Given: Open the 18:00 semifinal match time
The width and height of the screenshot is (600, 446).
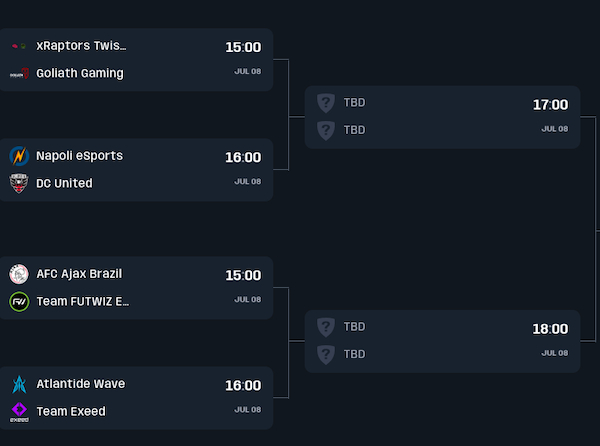Looking at the screenshot, I should tap(550, 329).
